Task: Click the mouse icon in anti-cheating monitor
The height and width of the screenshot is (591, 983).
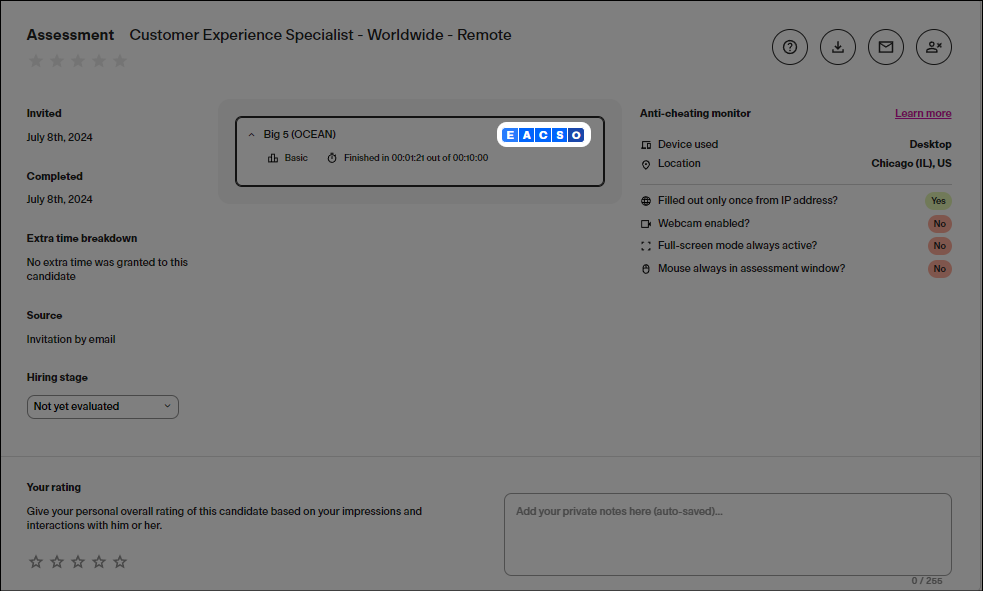Action: [646, 269]
